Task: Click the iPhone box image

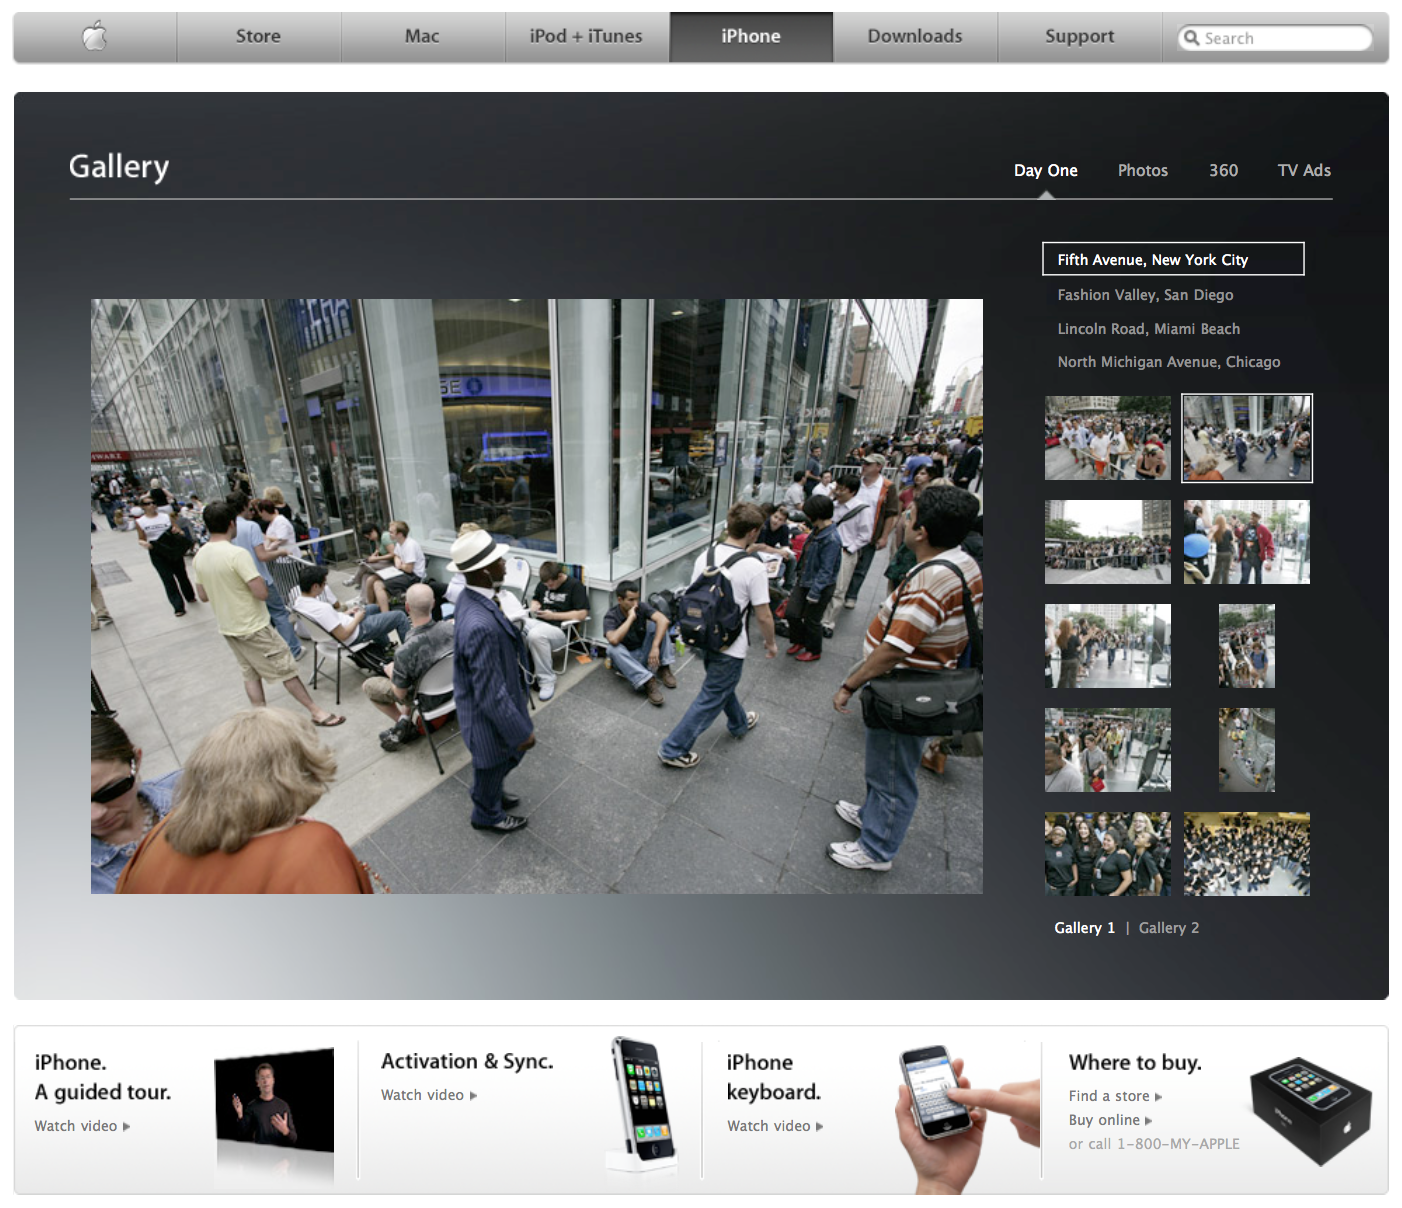Action: (x=1310, y=1110)
